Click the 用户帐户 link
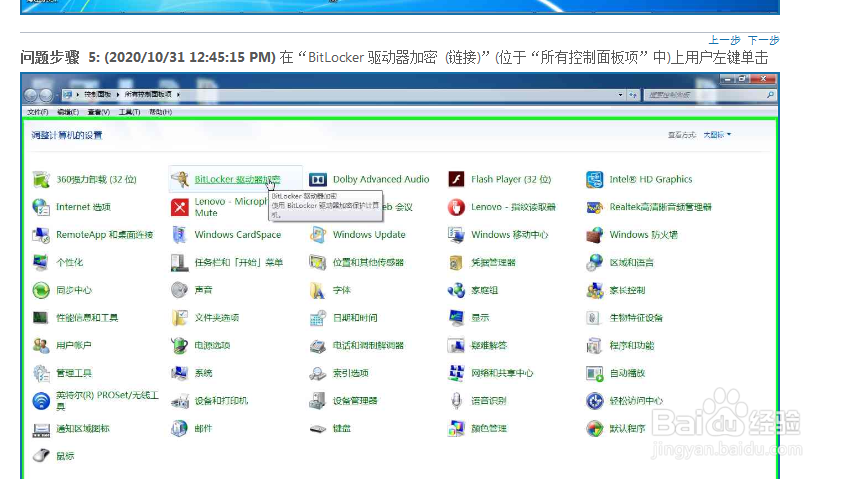The height and width of the screenshot is (479, 850). click(74, 345)
